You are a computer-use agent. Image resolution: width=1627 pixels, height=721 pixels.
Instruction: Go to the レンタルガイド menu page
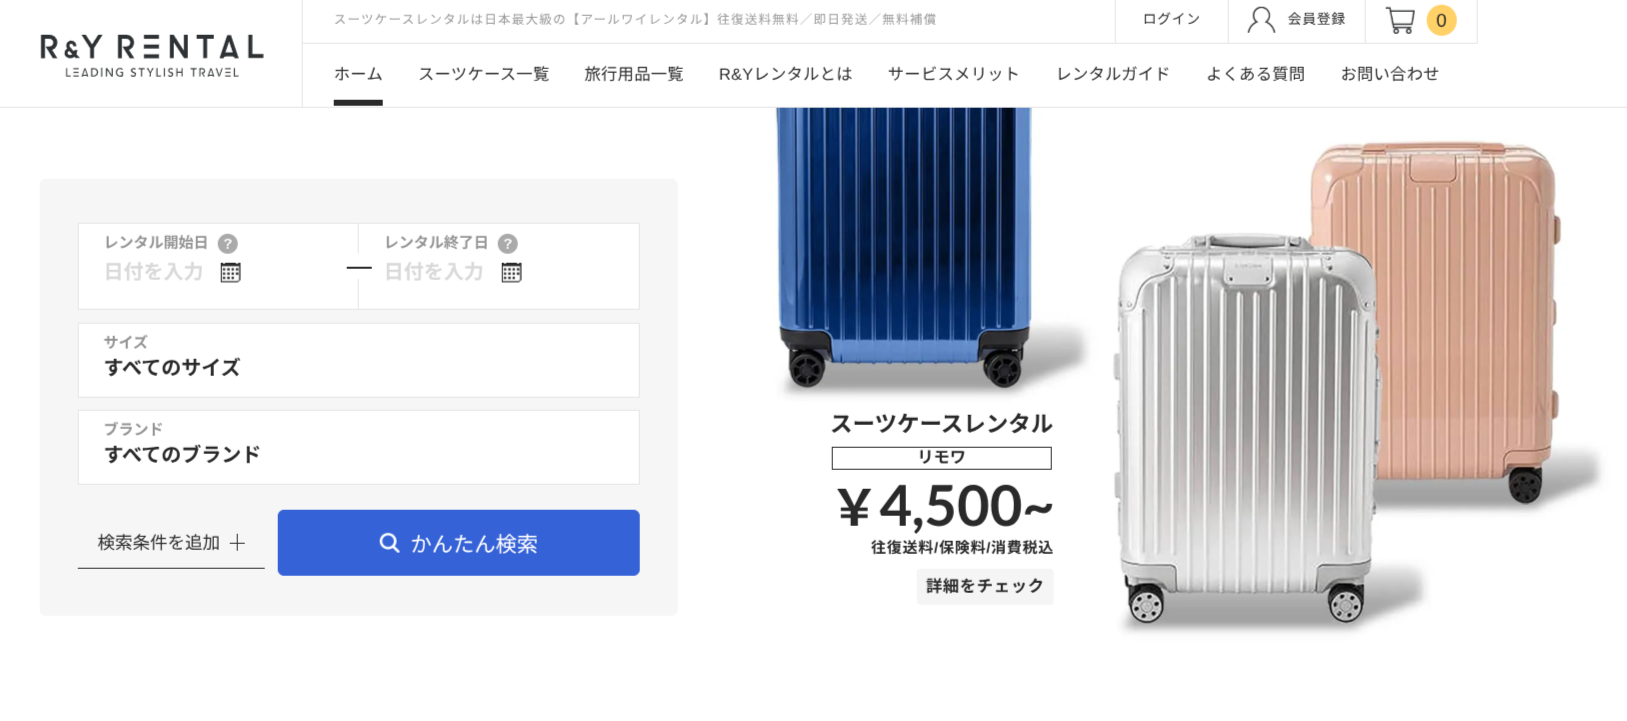pos(1113,74)
